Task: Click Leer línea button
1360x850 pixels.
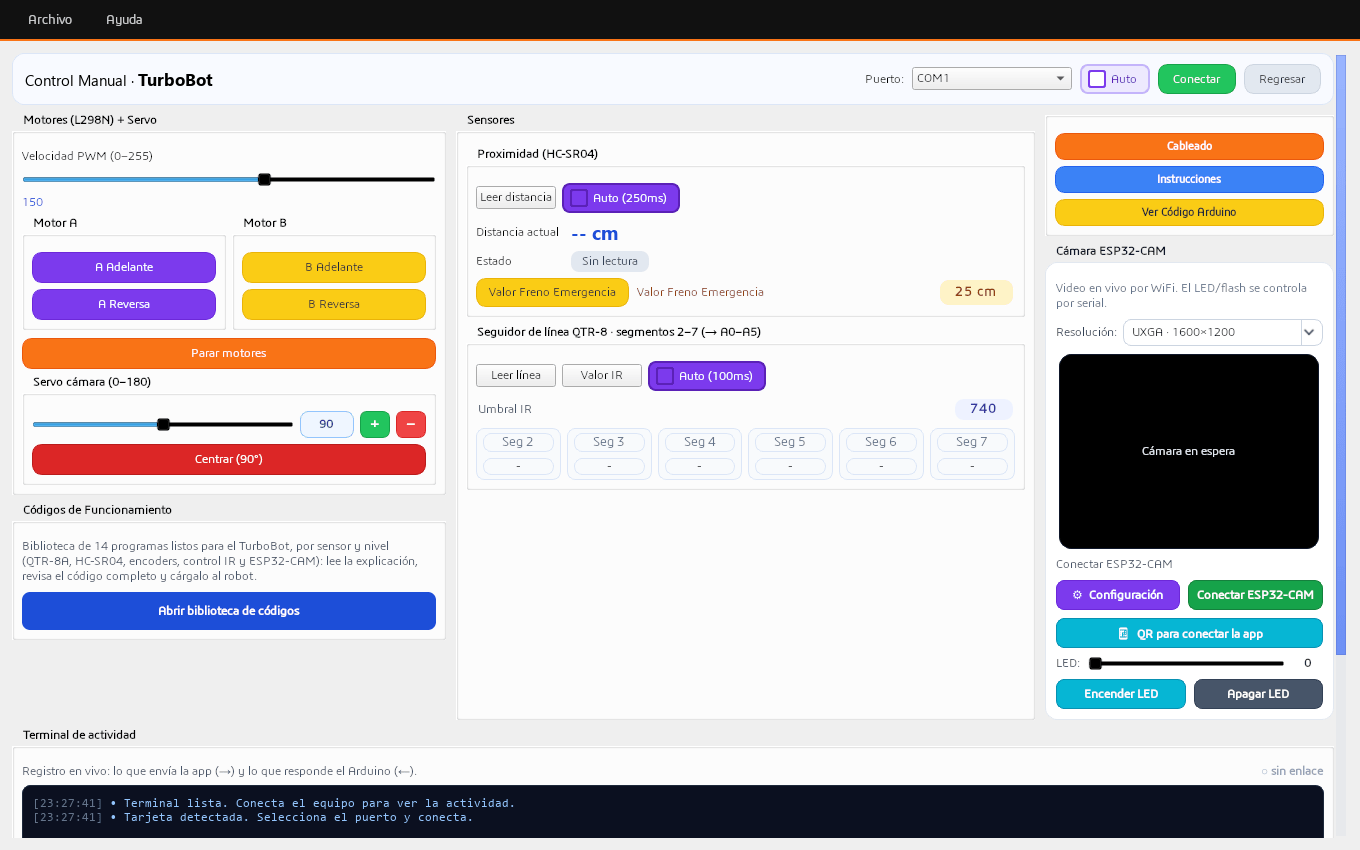Action: tap(516, 376)
